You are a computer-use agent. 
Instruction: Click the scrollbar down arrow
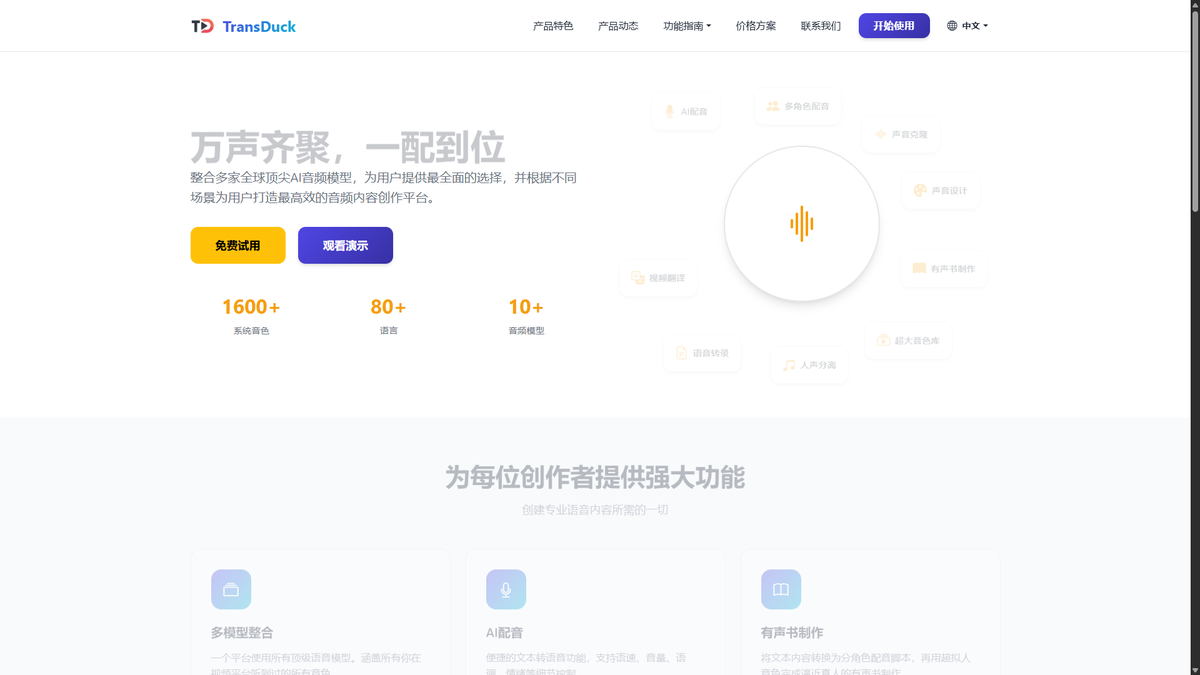tap(1194, 669)
